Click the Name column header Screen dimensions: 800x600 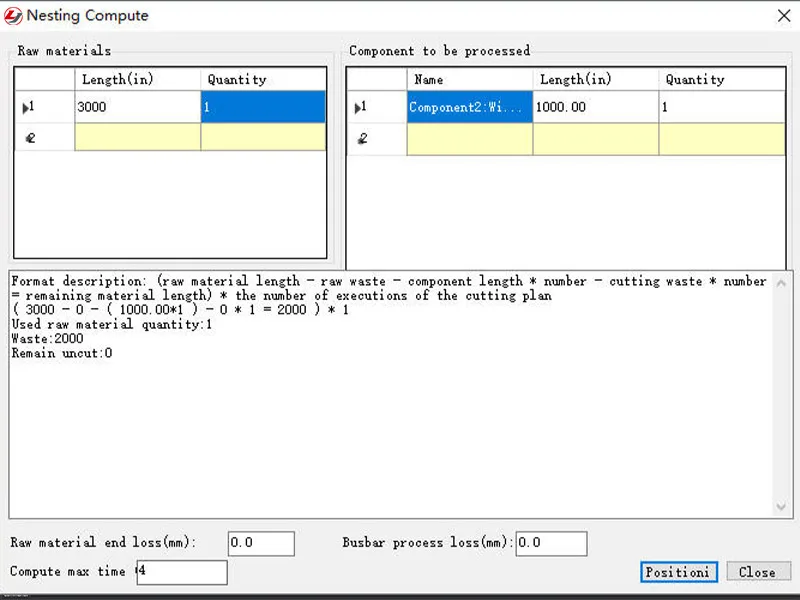(x=469, y=80)
